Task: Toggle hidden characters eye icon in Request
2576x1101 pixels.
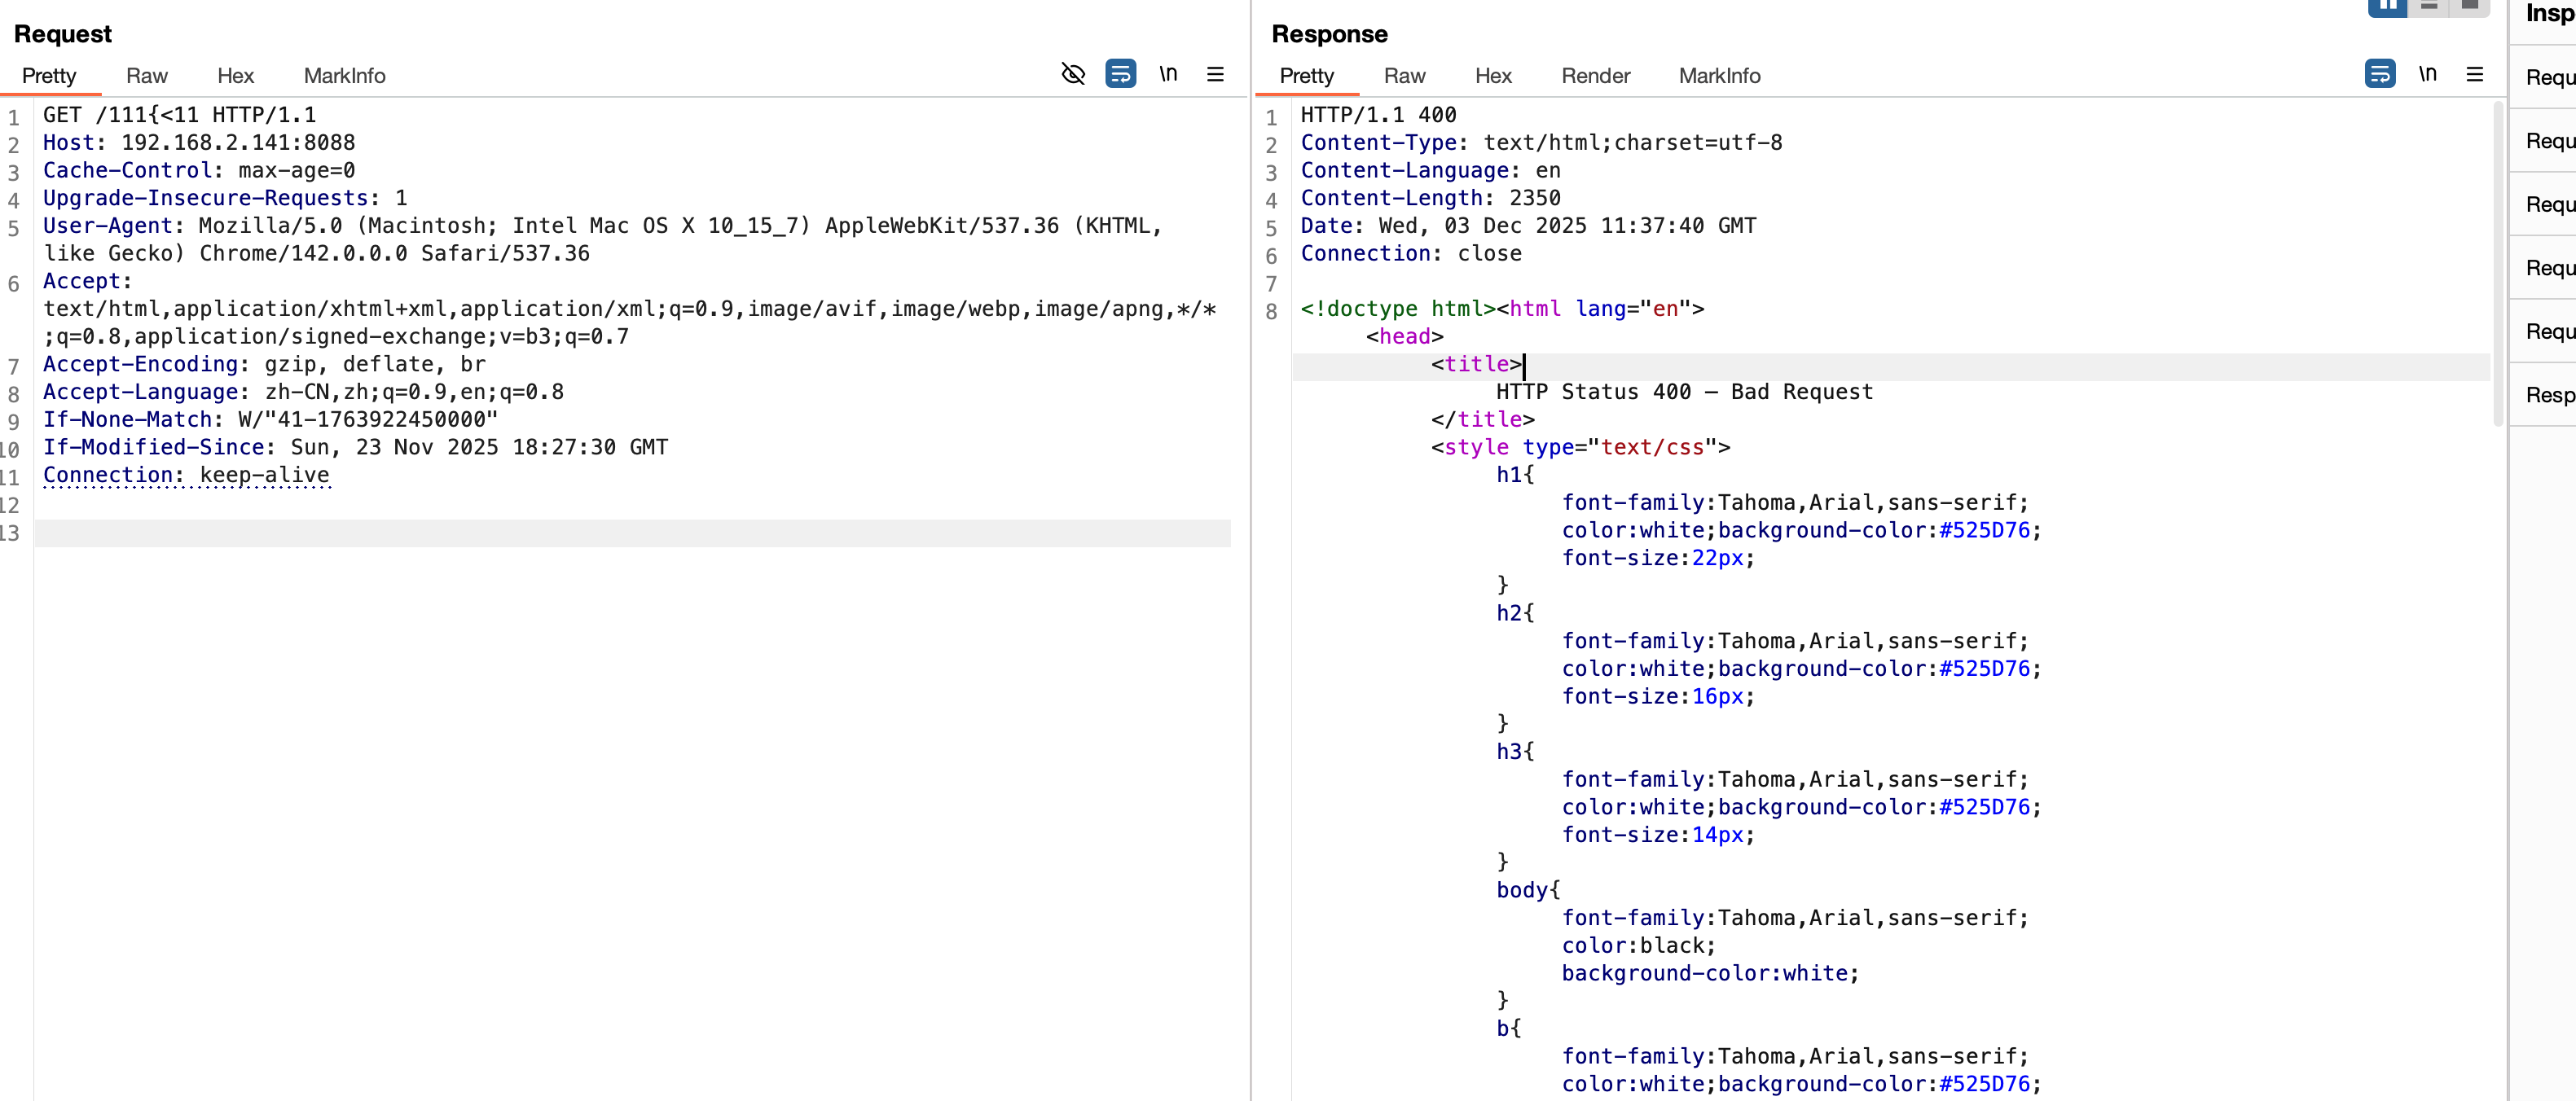Action: click(x=1072, y=74)
